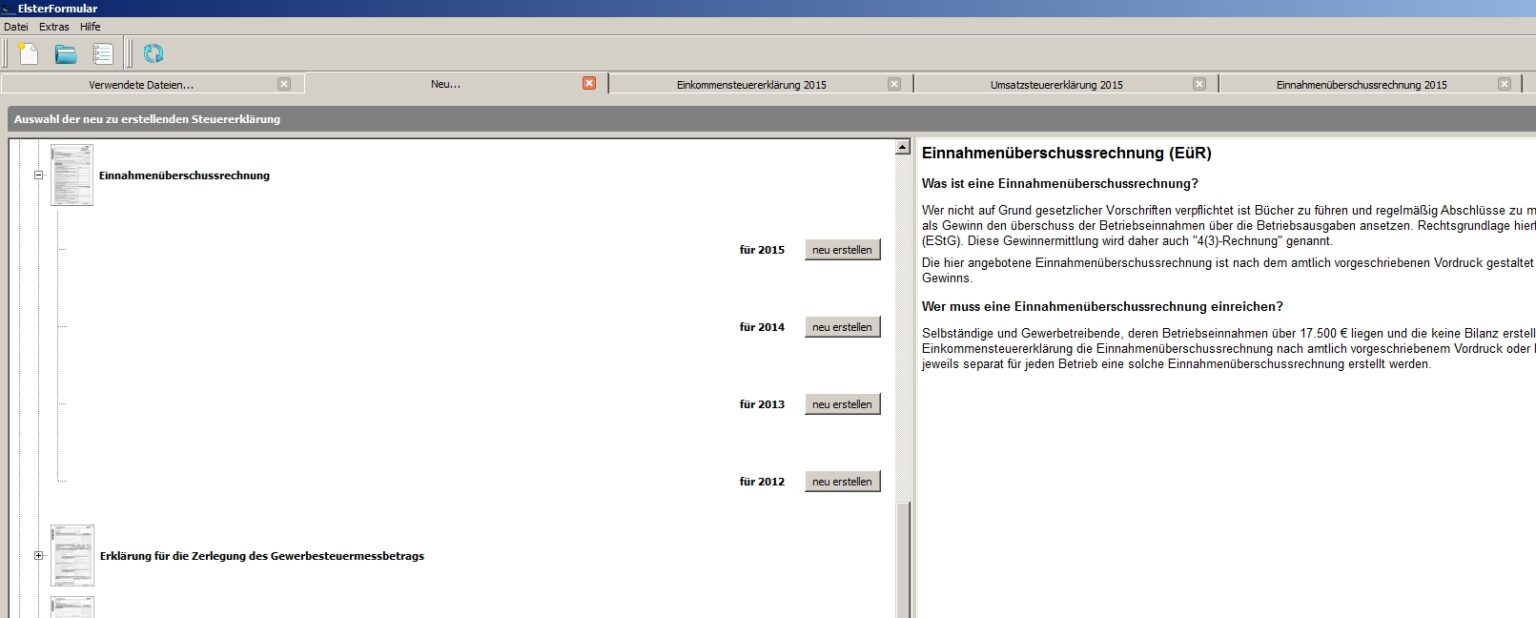The image size is (1536, 618).
Task: Click the checklist form toolbar icon
Action: click(103, 54)
